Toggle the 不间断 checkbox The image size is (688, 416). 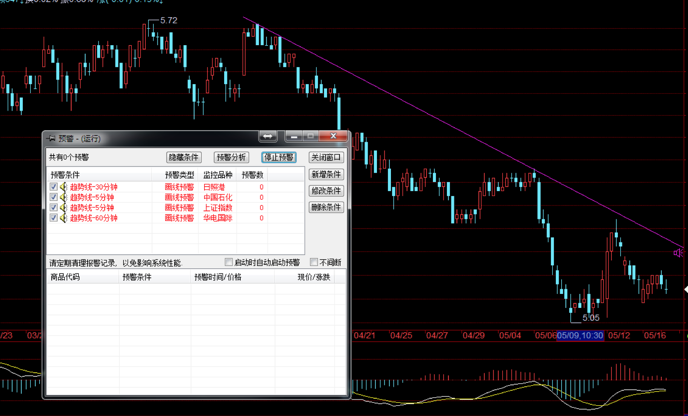314,263
